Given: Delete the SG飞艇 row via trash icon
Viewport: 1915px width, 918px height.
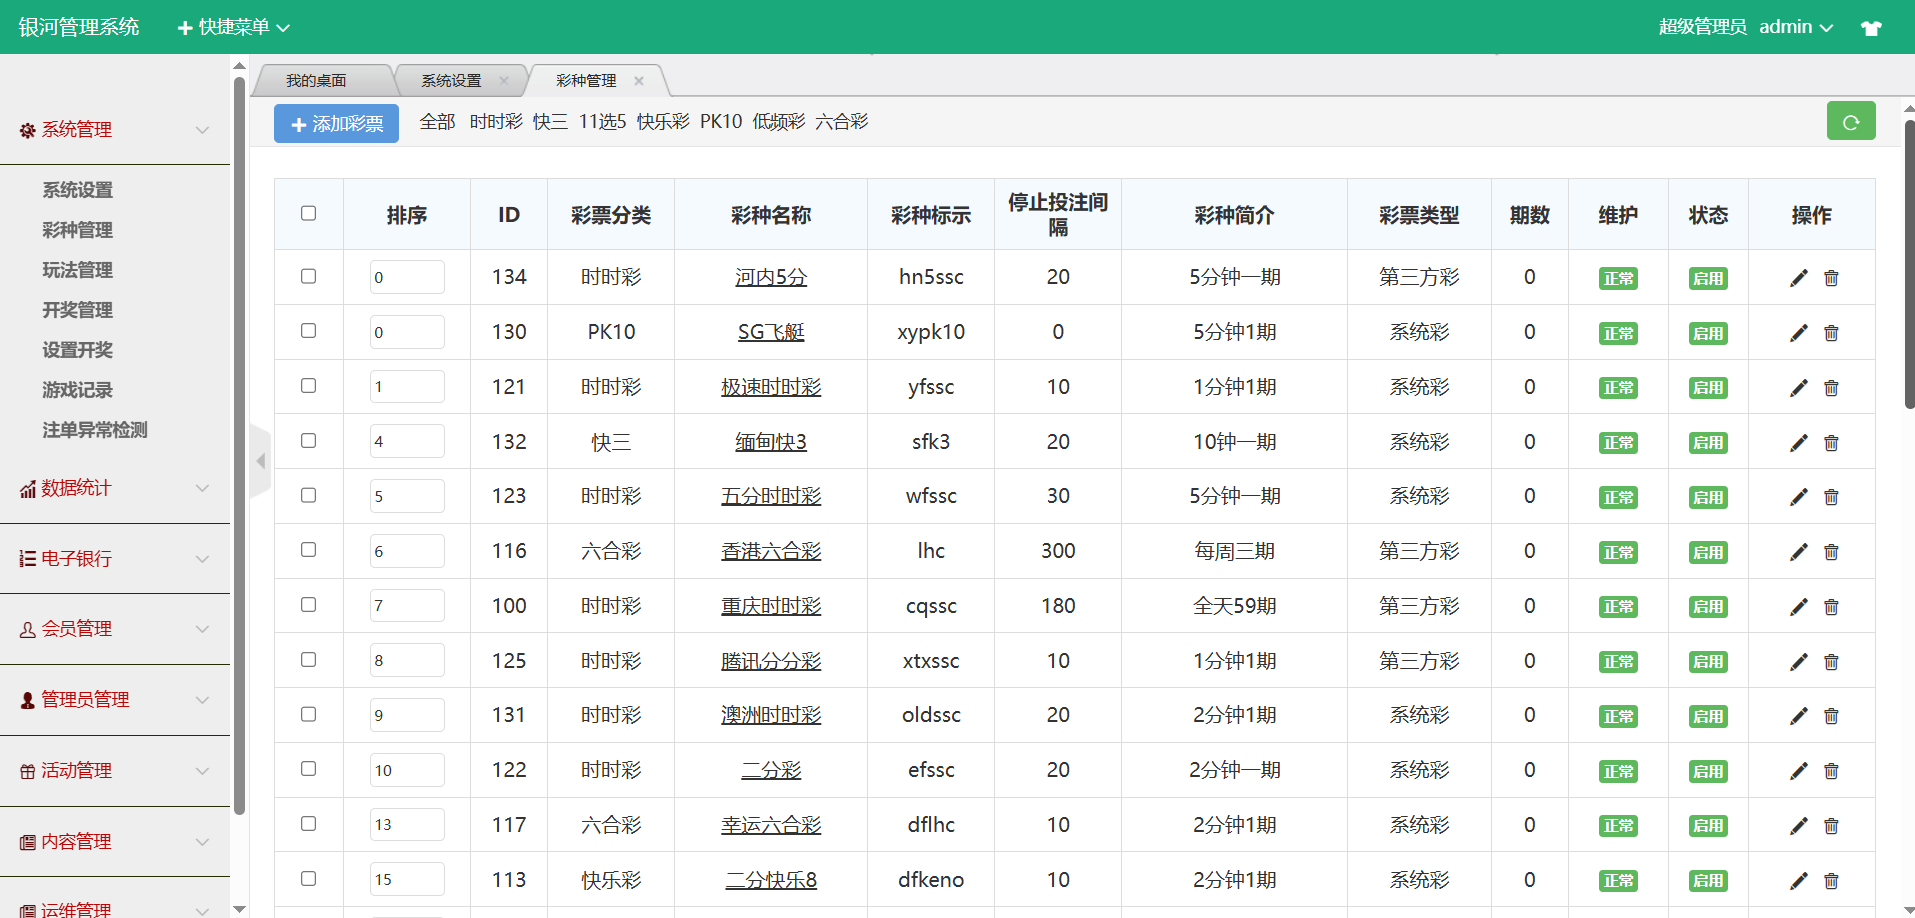Looking at the screenshot, I should [1831, 333].
